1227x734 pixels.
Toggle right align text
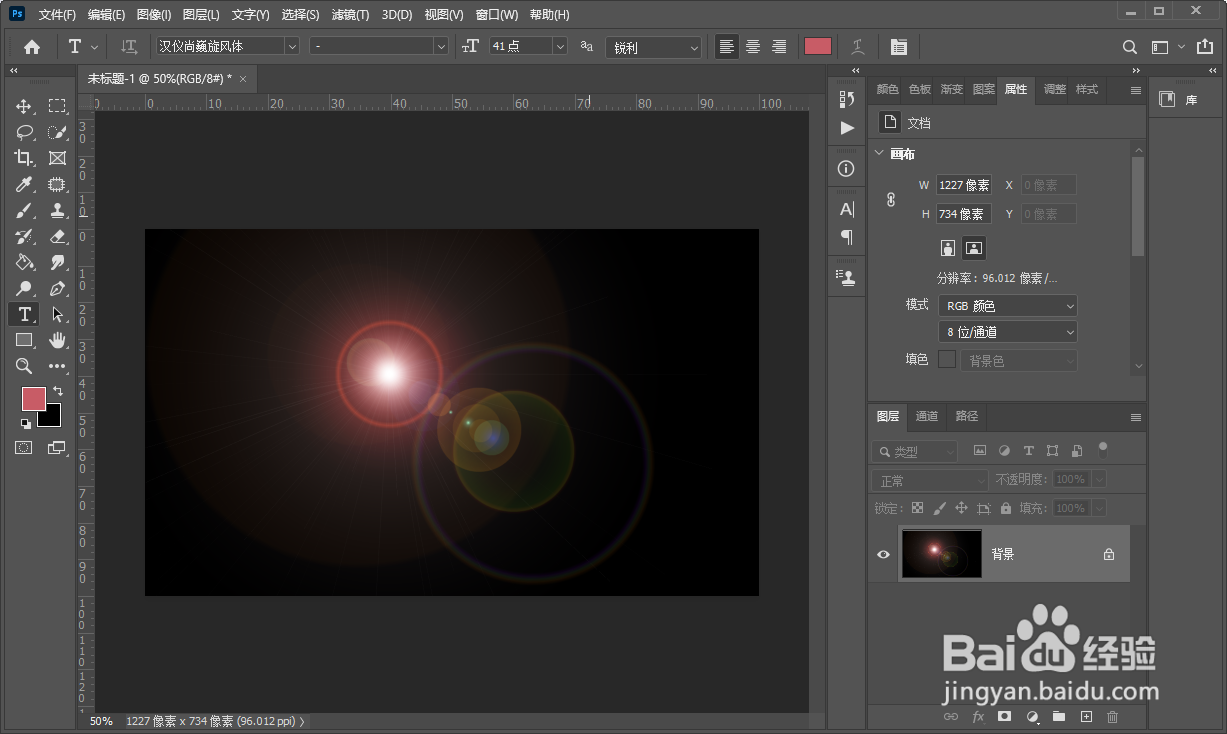[779, 47]
